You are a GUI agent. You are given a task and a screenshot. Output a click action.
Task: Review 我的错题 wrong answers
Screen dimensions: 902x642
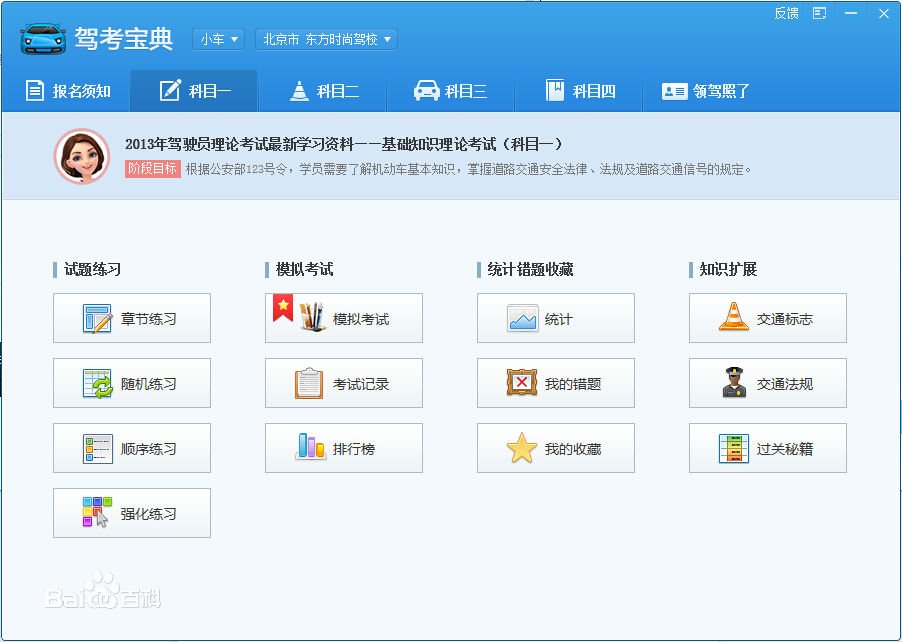[555, 383]
